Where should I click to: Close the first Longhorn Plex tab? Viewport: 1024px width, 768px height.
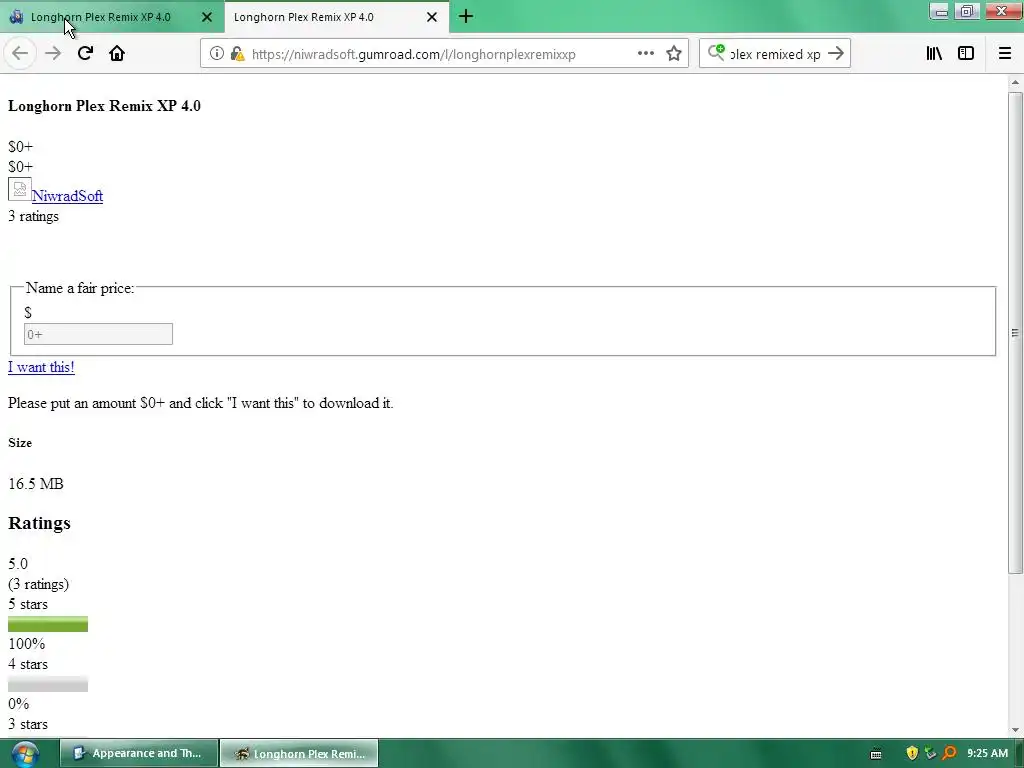[x=207, y=17]
